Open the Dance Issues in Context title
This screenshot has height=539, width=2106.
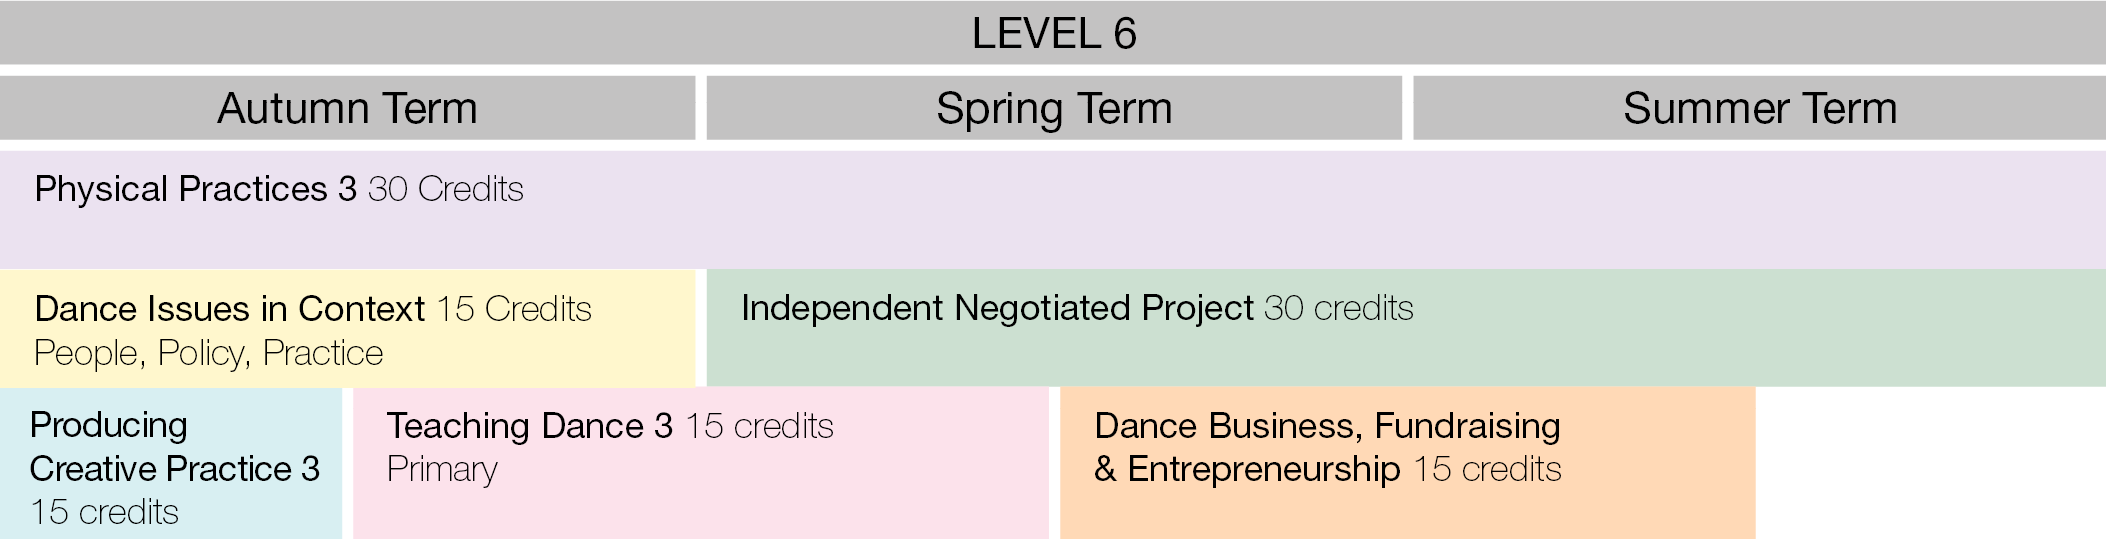coord(229,309)
